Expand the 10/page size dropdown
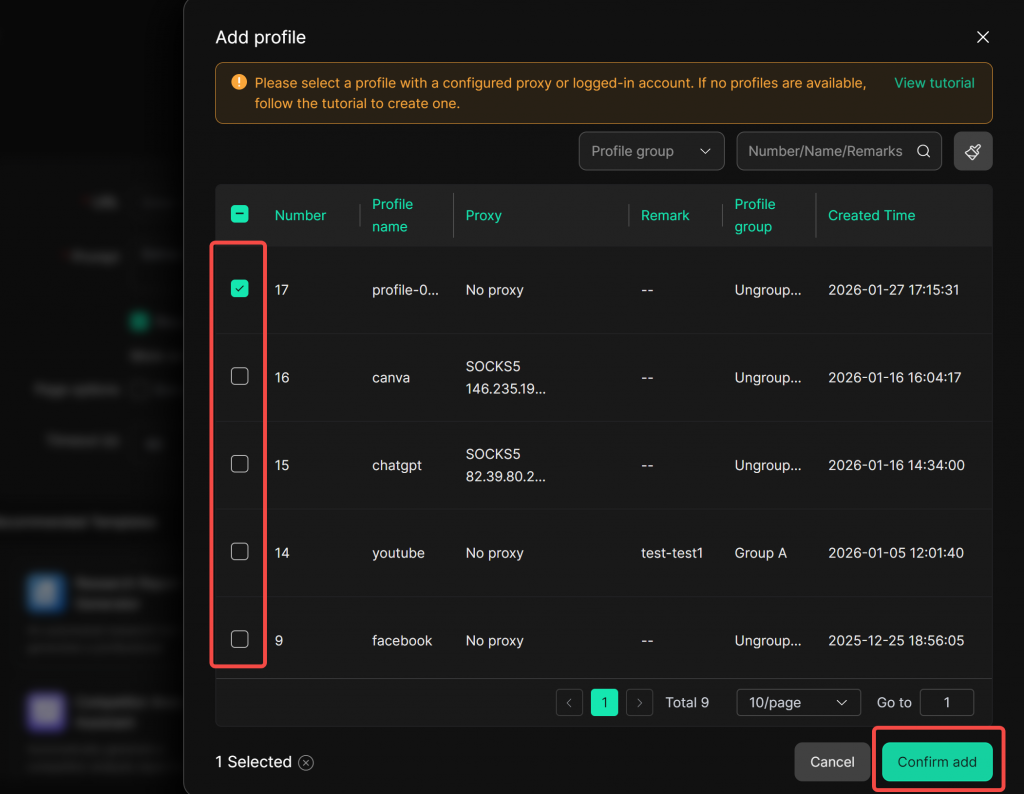 click(x=798, y=702)
